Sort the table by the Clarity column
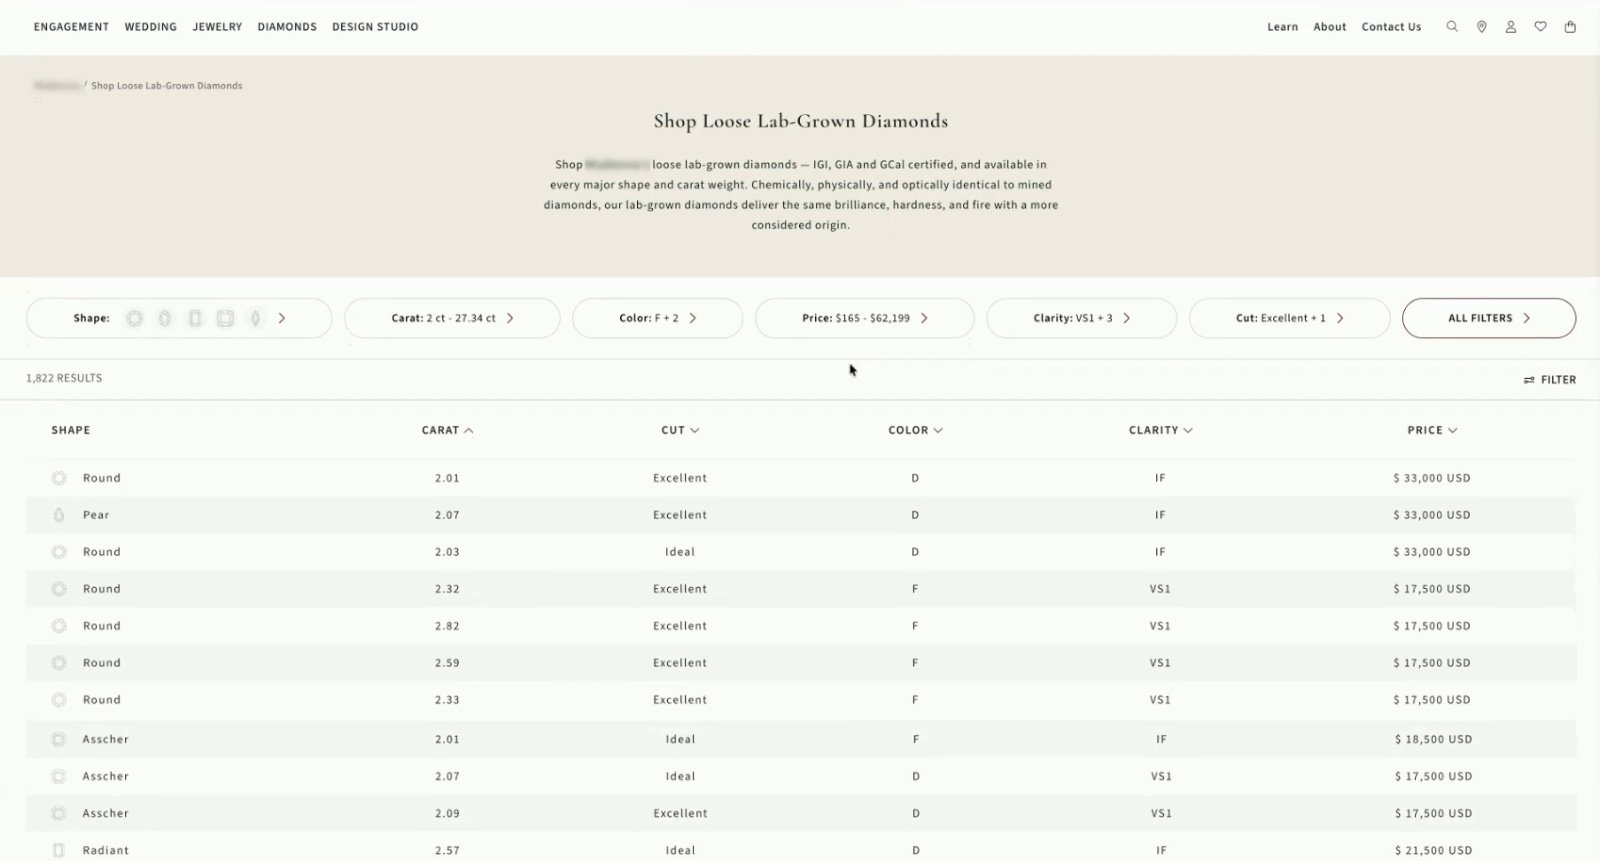Screen dimensions: 1600x861 (1160, 430)
